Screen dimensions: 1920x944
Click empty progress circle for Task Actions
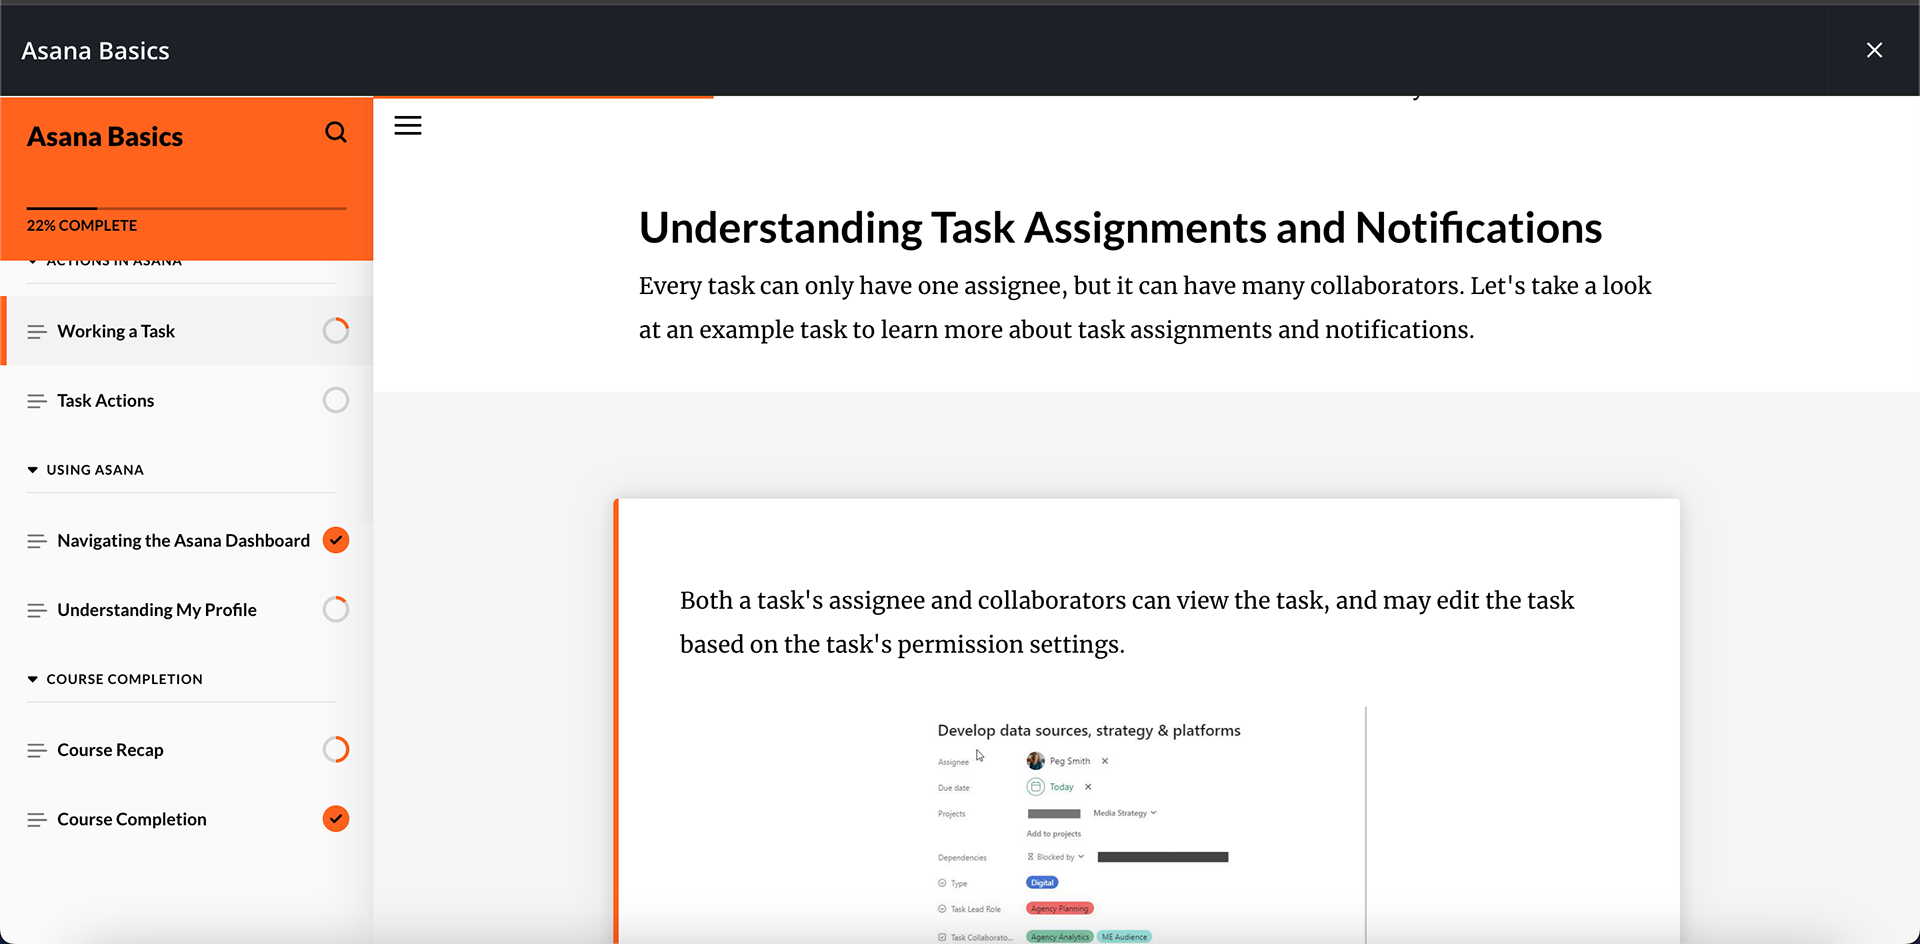336,400
